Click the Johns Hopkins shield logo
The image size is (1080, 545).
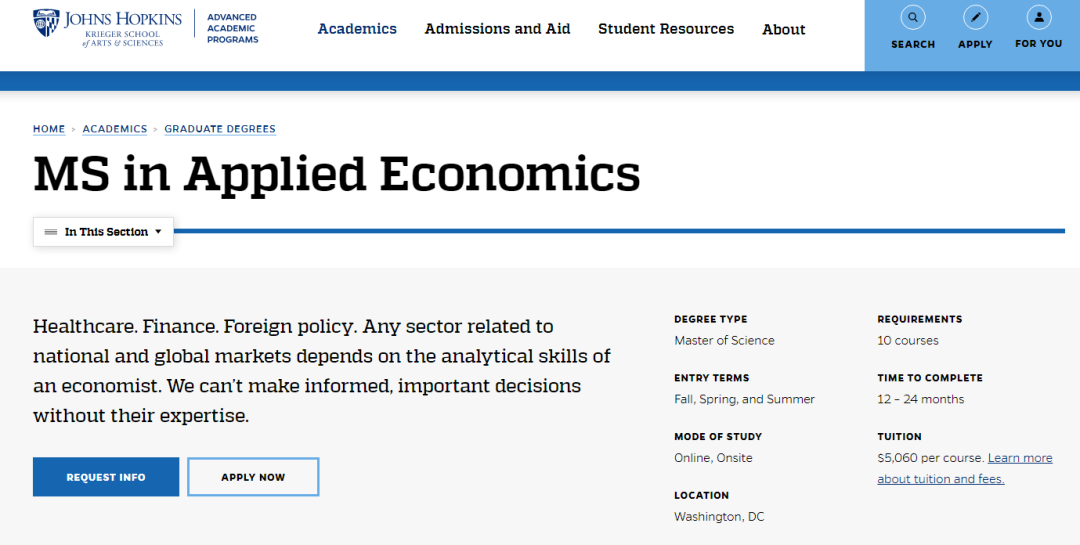46,23
